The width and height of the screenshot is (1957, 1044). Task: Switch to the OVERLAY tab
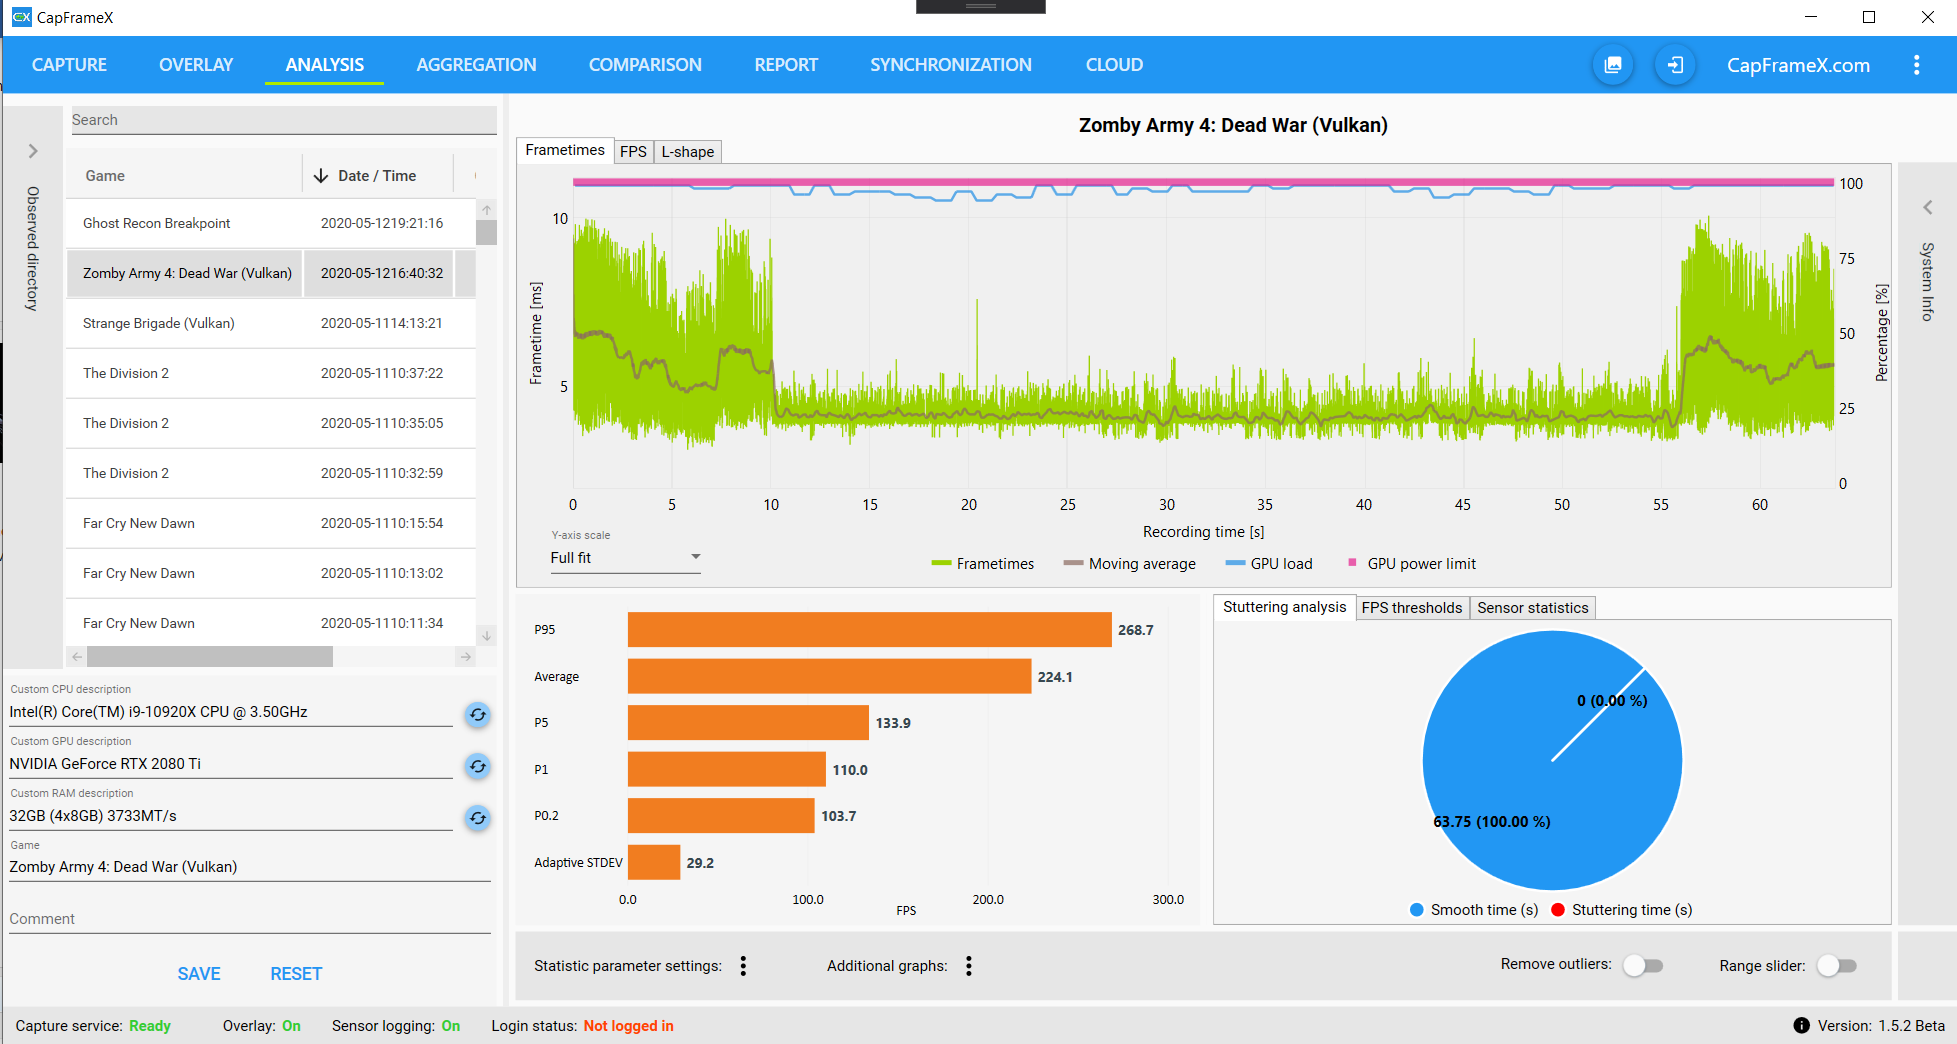[196, 65]
